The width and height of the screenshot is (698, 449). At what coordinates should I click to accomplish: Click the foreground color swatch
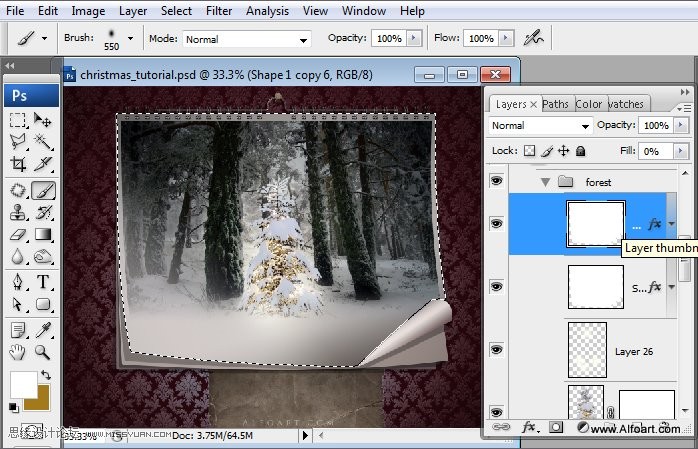pyautogui.click(x=23, y=384)
